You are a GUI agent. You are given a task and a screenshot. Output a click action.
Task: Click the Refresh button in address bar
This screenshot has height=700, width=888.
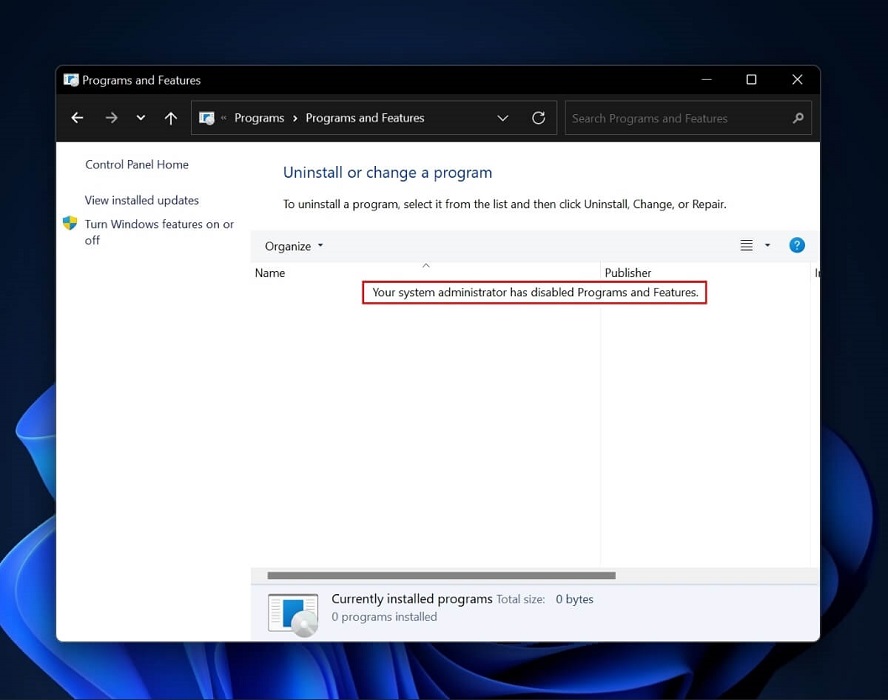538,118
